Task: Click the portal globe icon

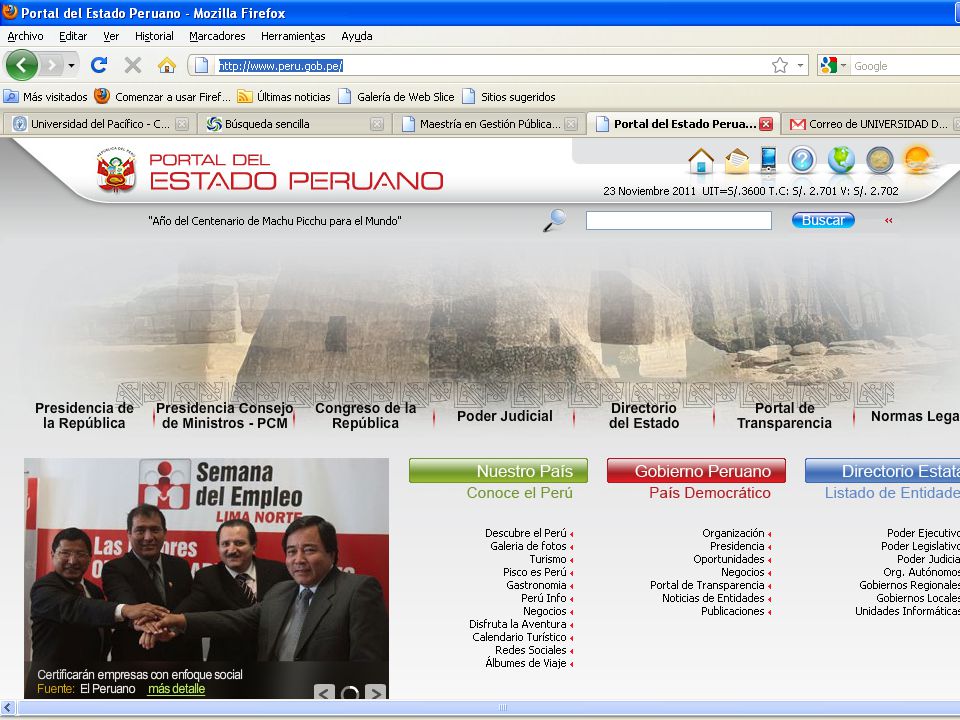Action: tap(841, 160)
